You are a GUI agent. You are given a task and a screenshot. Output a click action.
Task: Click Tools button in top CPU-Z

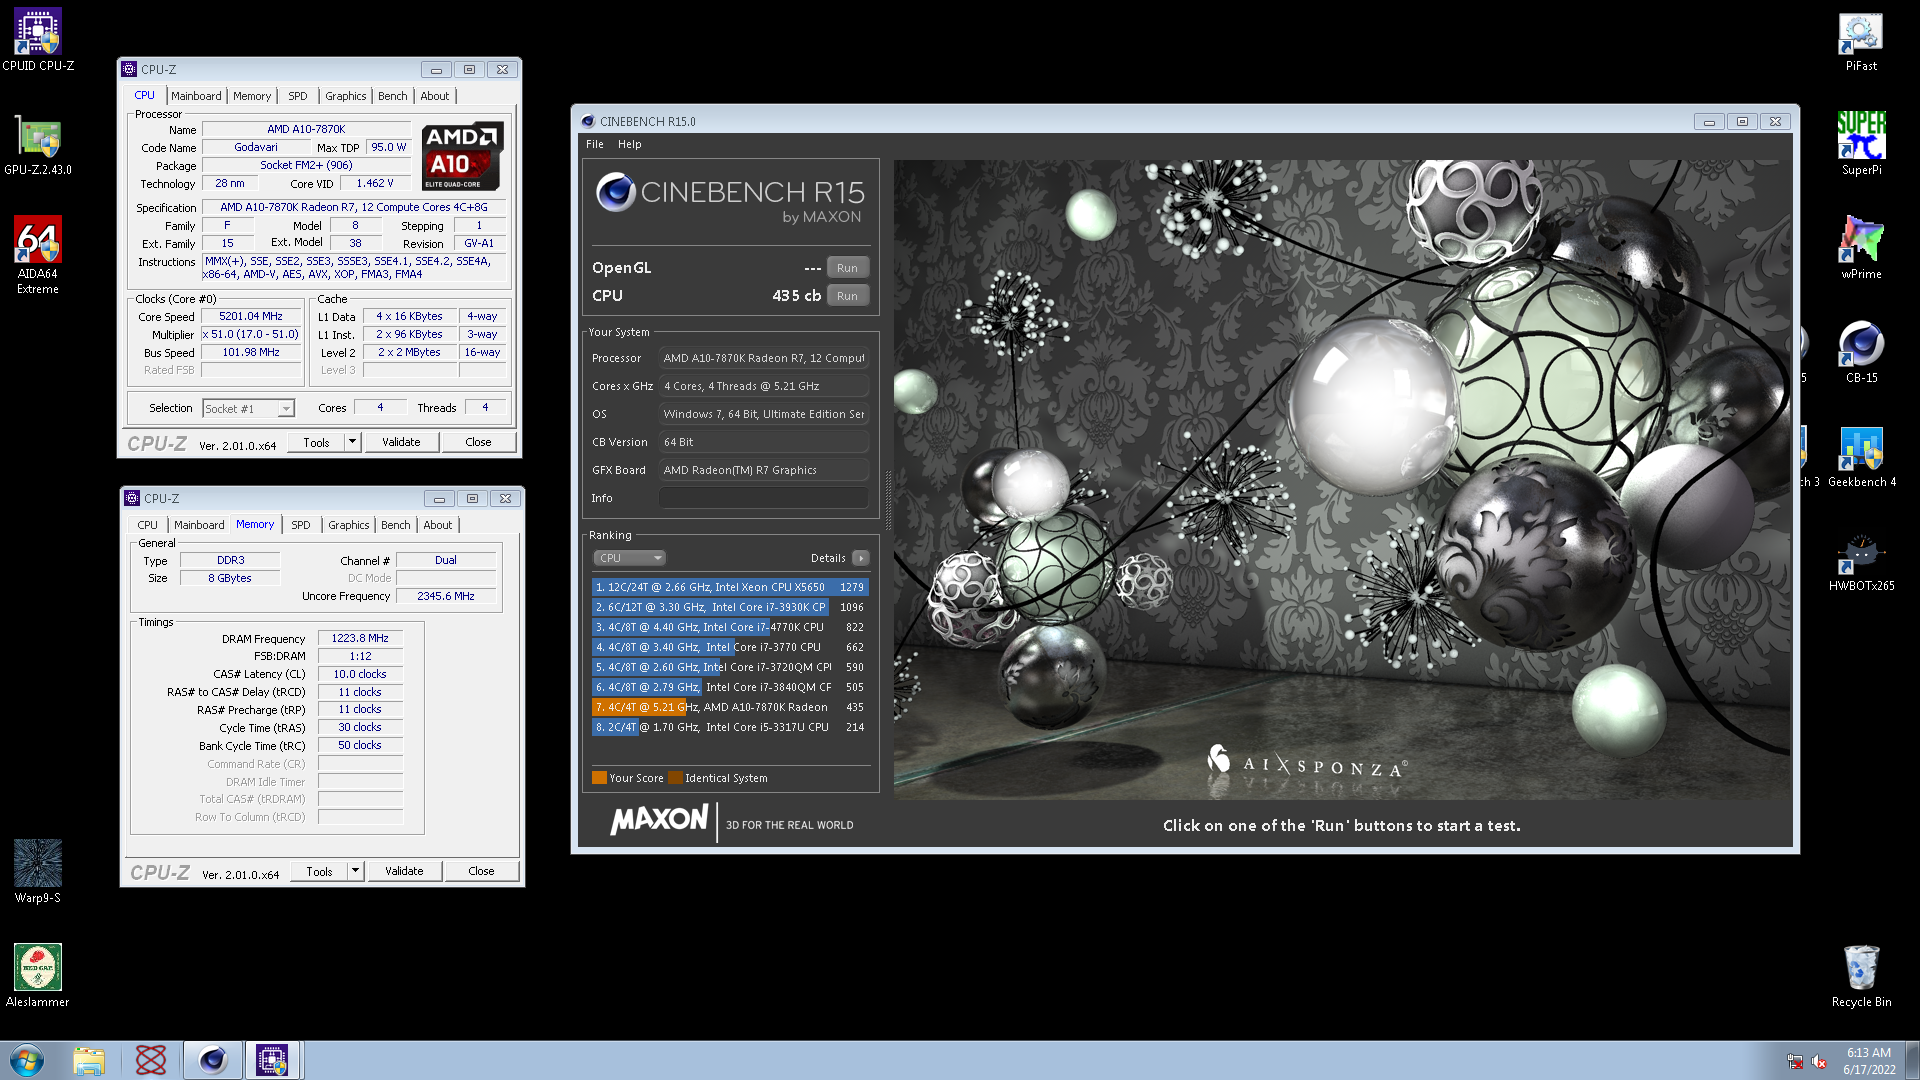(x=317, y=442)
